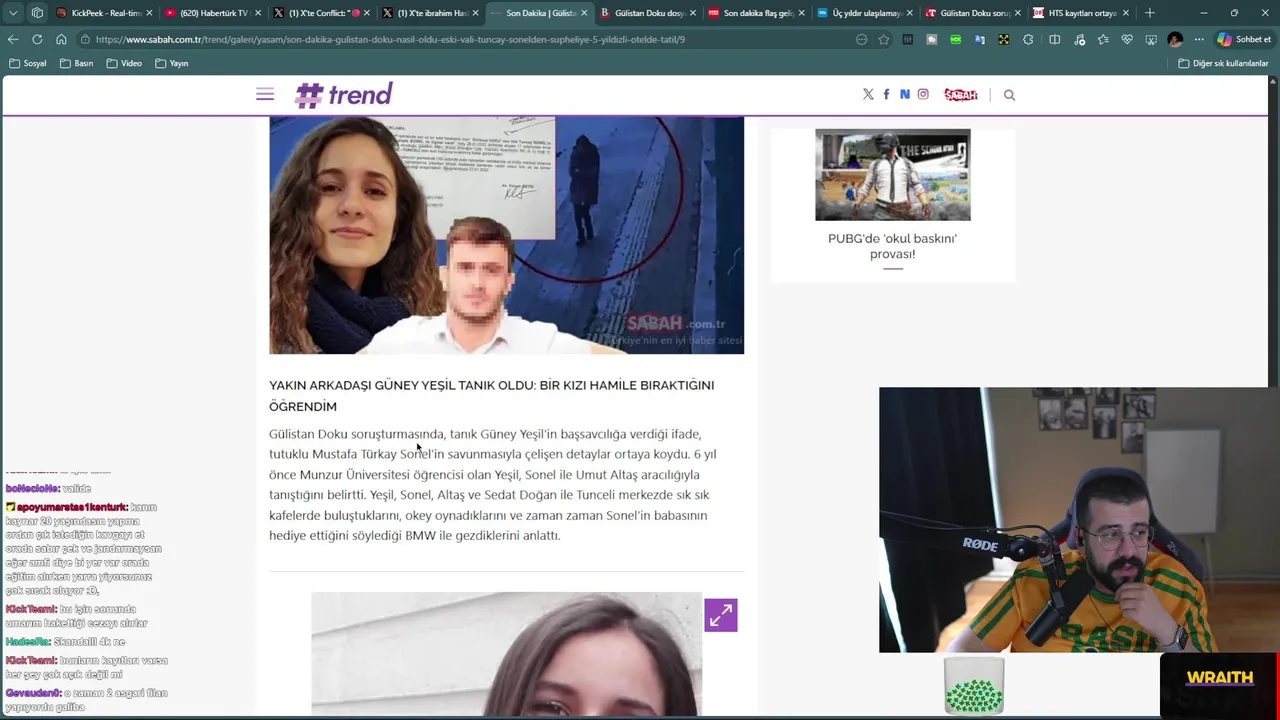1280x720 pixels.
Task: Open the screenshot capture icon
Action: coord(1151,39)
